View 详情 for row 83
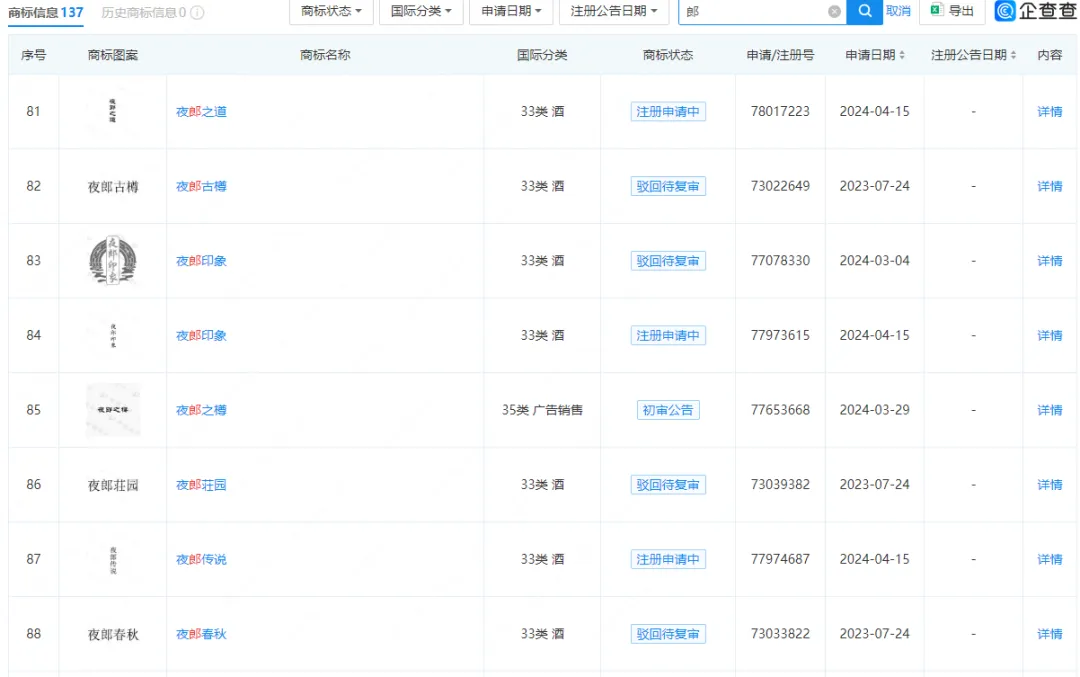 pyautogui.click(x=1050, y=261)
